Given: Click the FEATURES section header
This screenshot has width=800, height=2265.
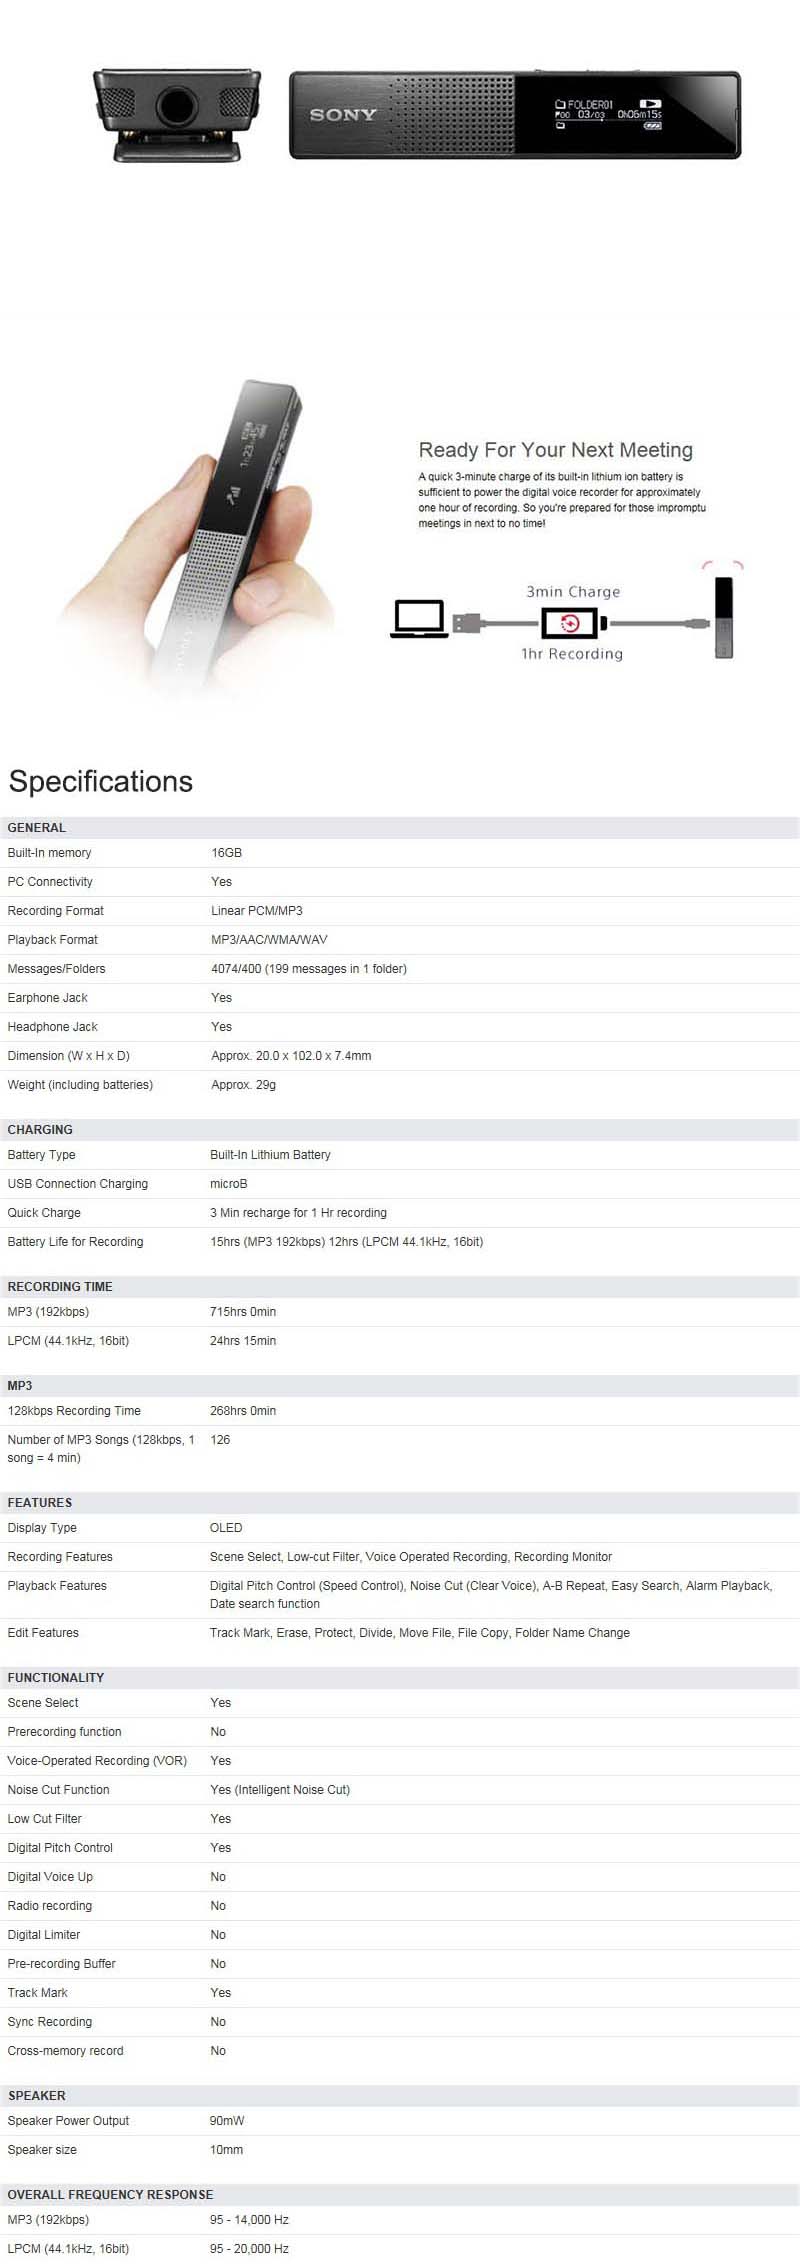Looking at the screenshot, I should coord(40,1503).
